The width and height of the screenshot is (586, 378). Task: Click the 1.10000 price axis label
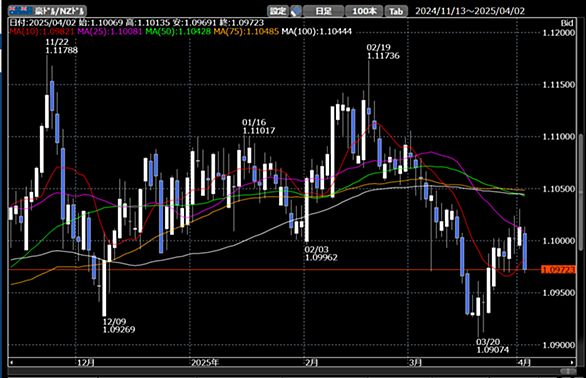[x=559, y=241]
